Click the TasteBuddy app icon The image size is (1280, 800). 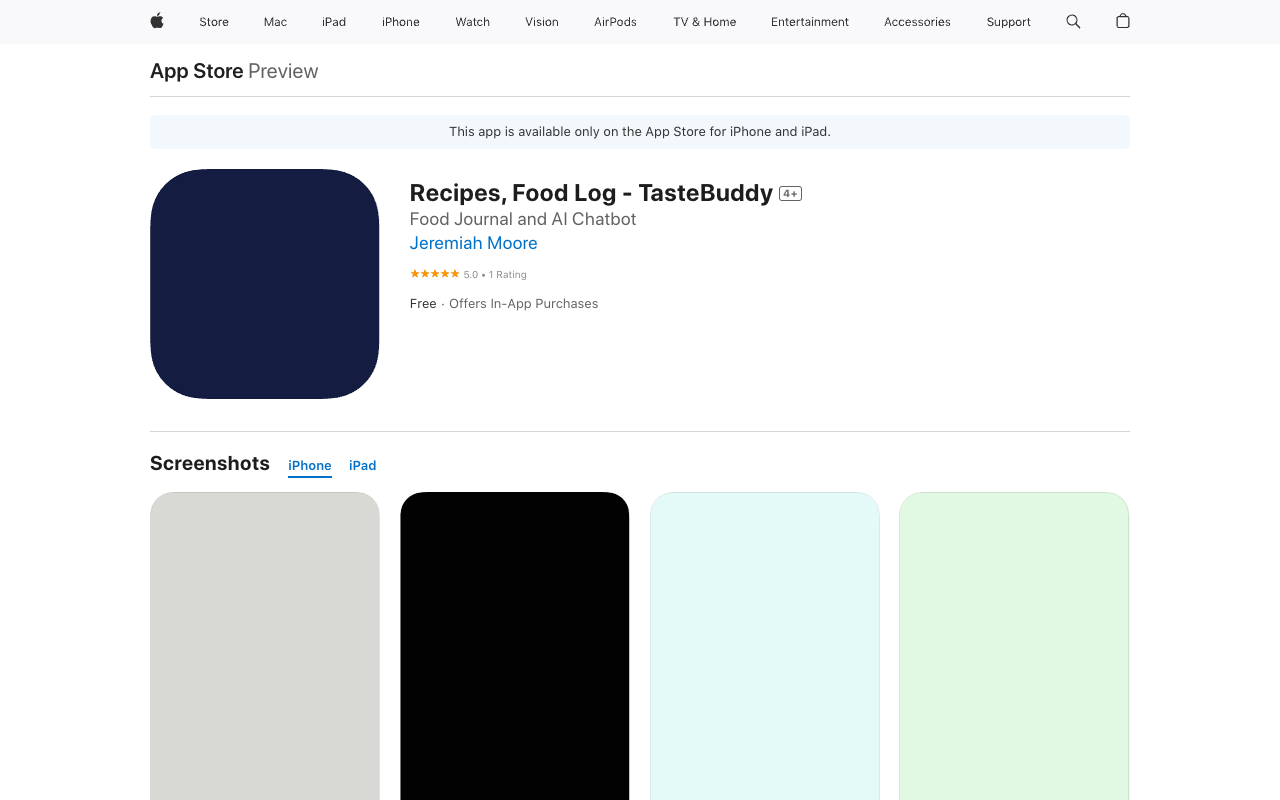(x=265, y=284)
